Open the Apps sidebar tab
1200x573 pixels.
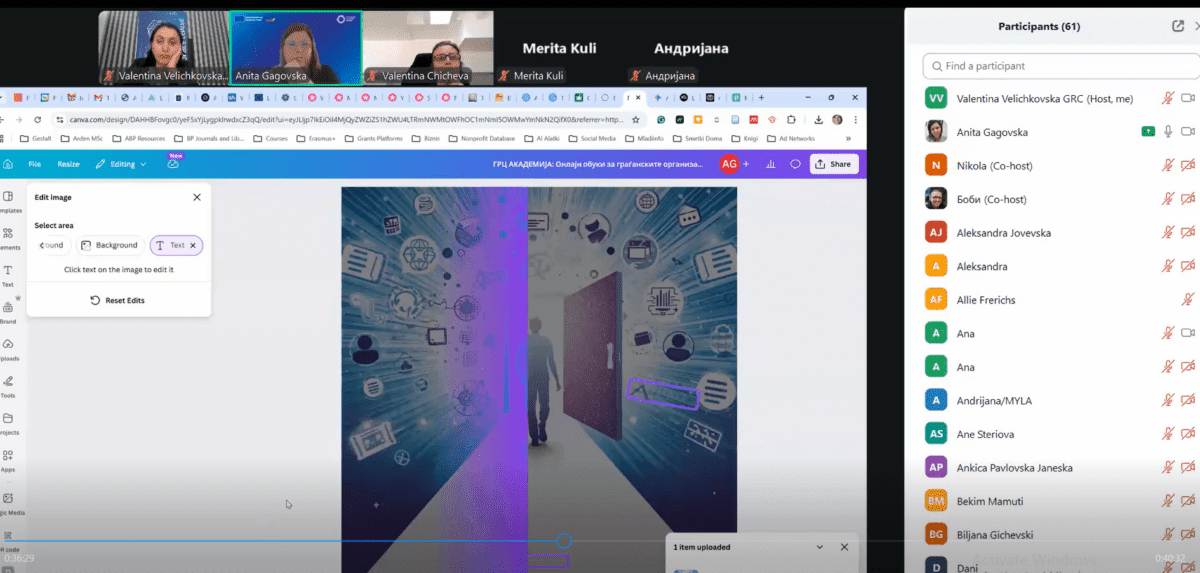coord(8,461)
